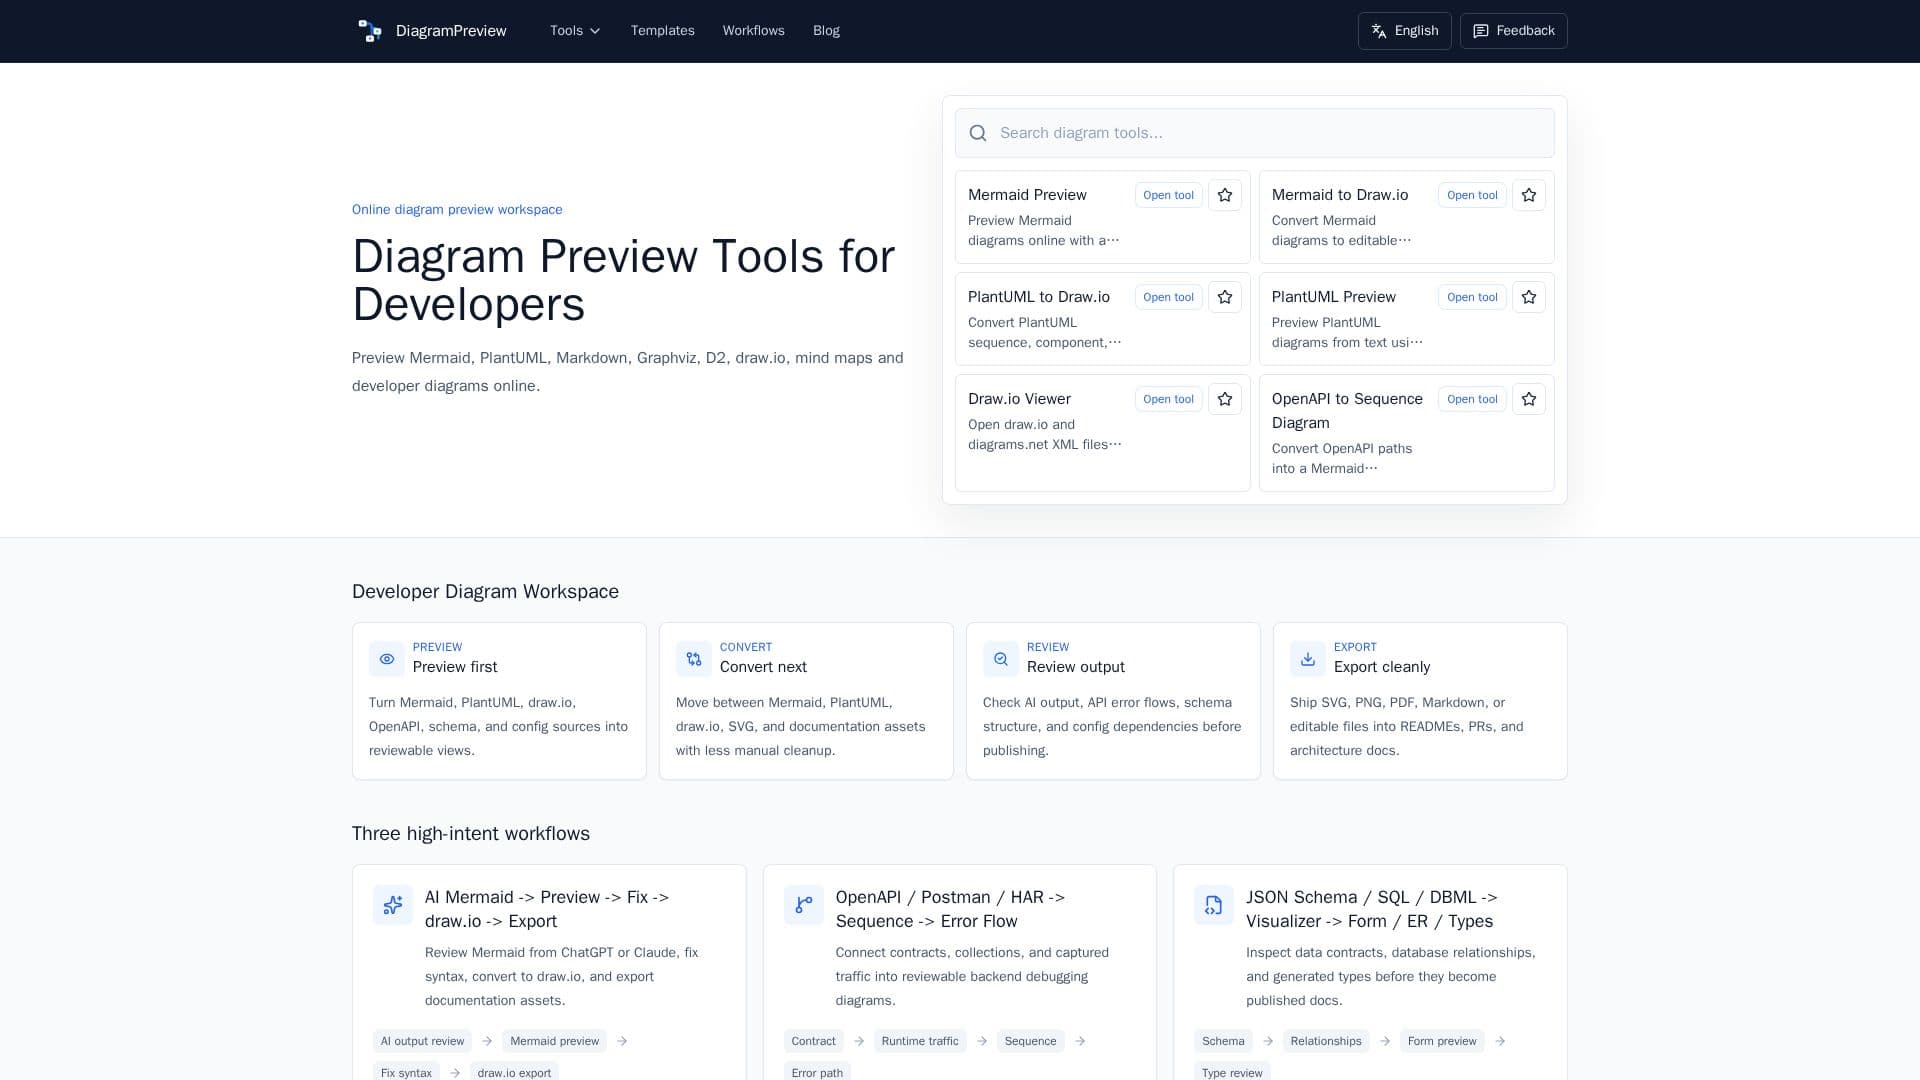Viewport: 1920px width, 1080px height.
Task: Star the OpenAPI to Sequence Diagram tool
Action: [1529, 399]
